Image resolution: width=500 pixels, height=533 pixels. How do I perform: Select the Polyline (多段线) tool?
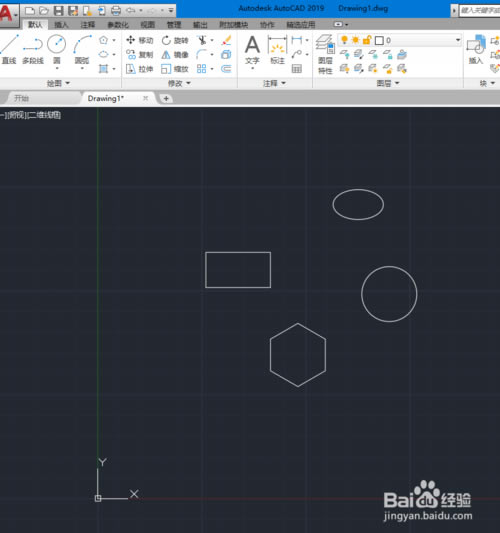[x=33, y=50]
